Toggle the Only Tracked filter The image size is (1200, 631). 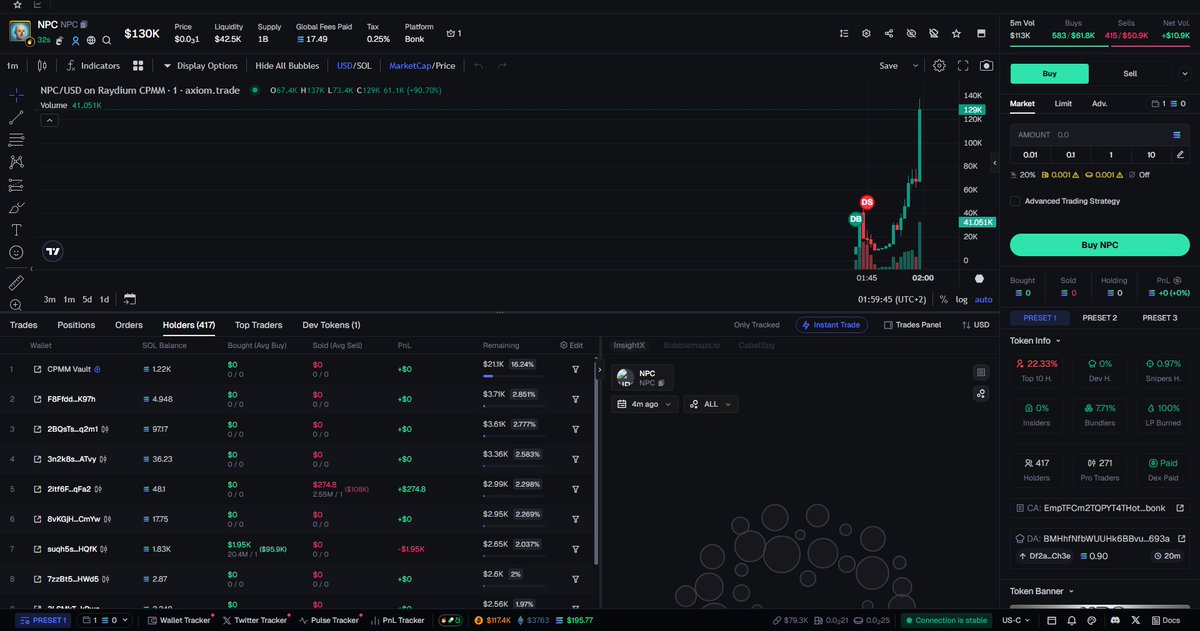756,325
